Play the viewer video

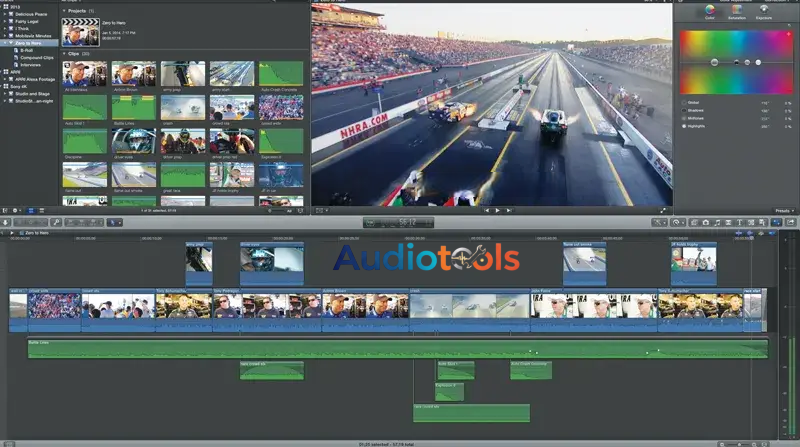[x=497, y=210]
